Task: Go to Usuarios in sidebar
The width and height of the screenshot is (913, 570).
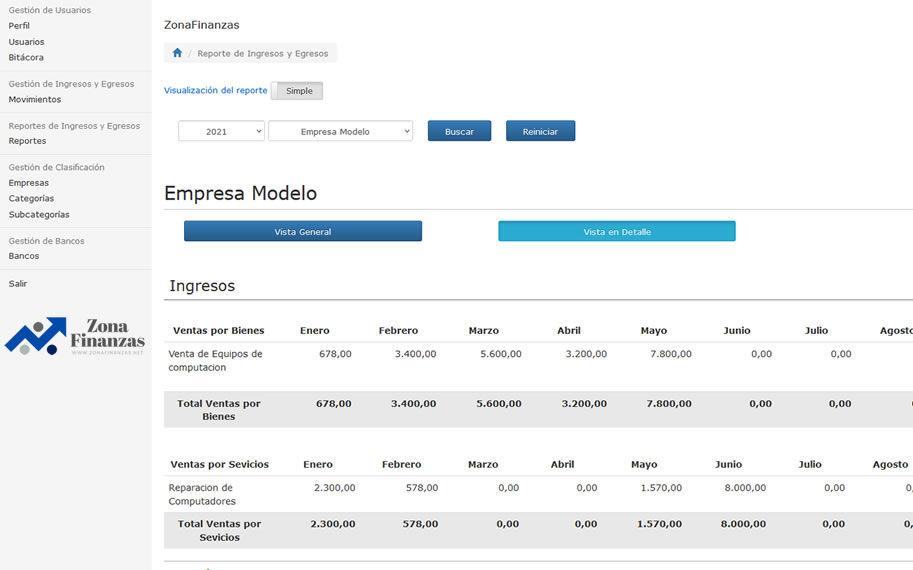Action: [x=26, y=42]
